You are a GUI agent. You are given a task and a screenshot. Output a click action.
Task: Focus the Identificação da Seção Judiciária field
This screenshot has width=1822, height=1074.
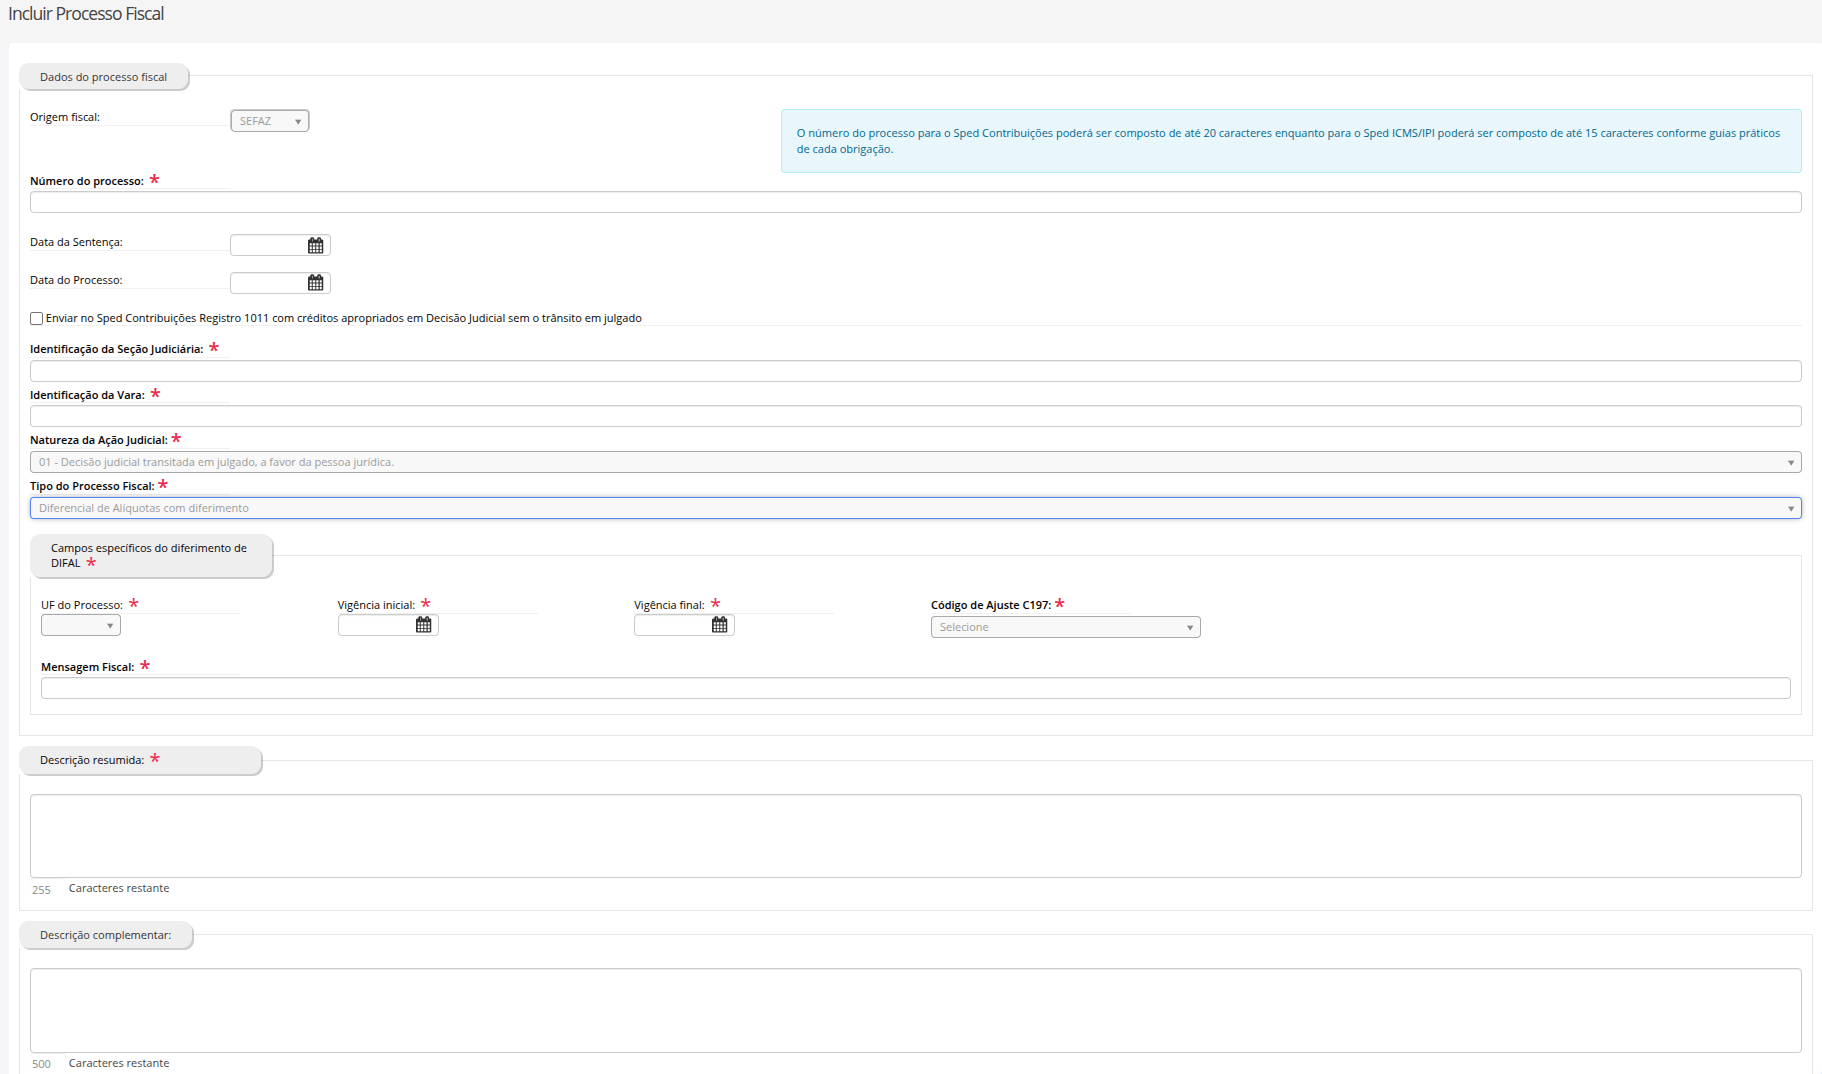[916, 371]
